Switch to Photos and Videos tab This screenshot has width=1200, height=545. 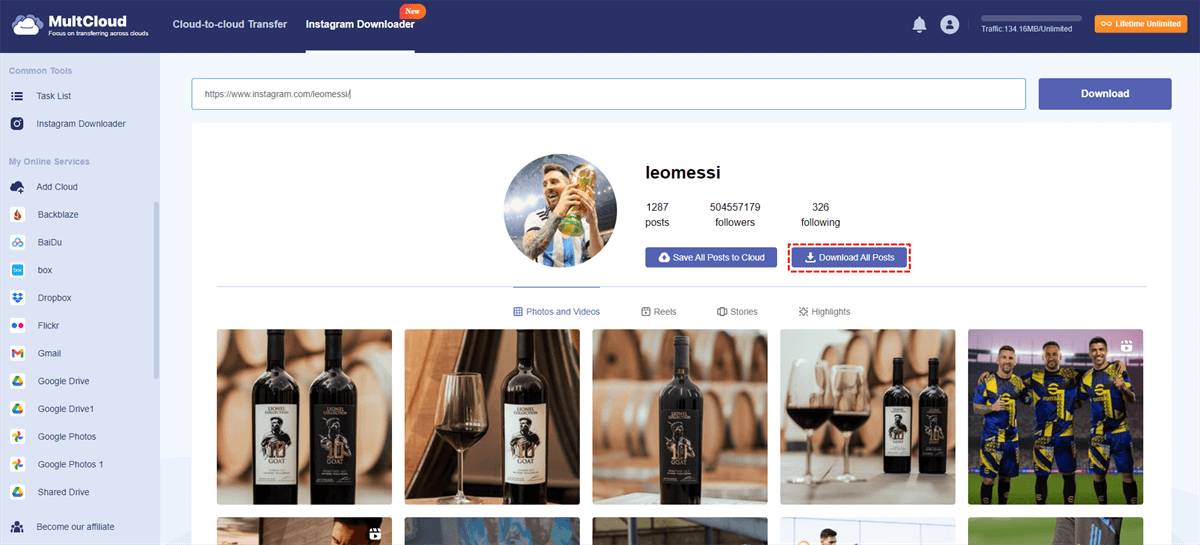point(556,312)
